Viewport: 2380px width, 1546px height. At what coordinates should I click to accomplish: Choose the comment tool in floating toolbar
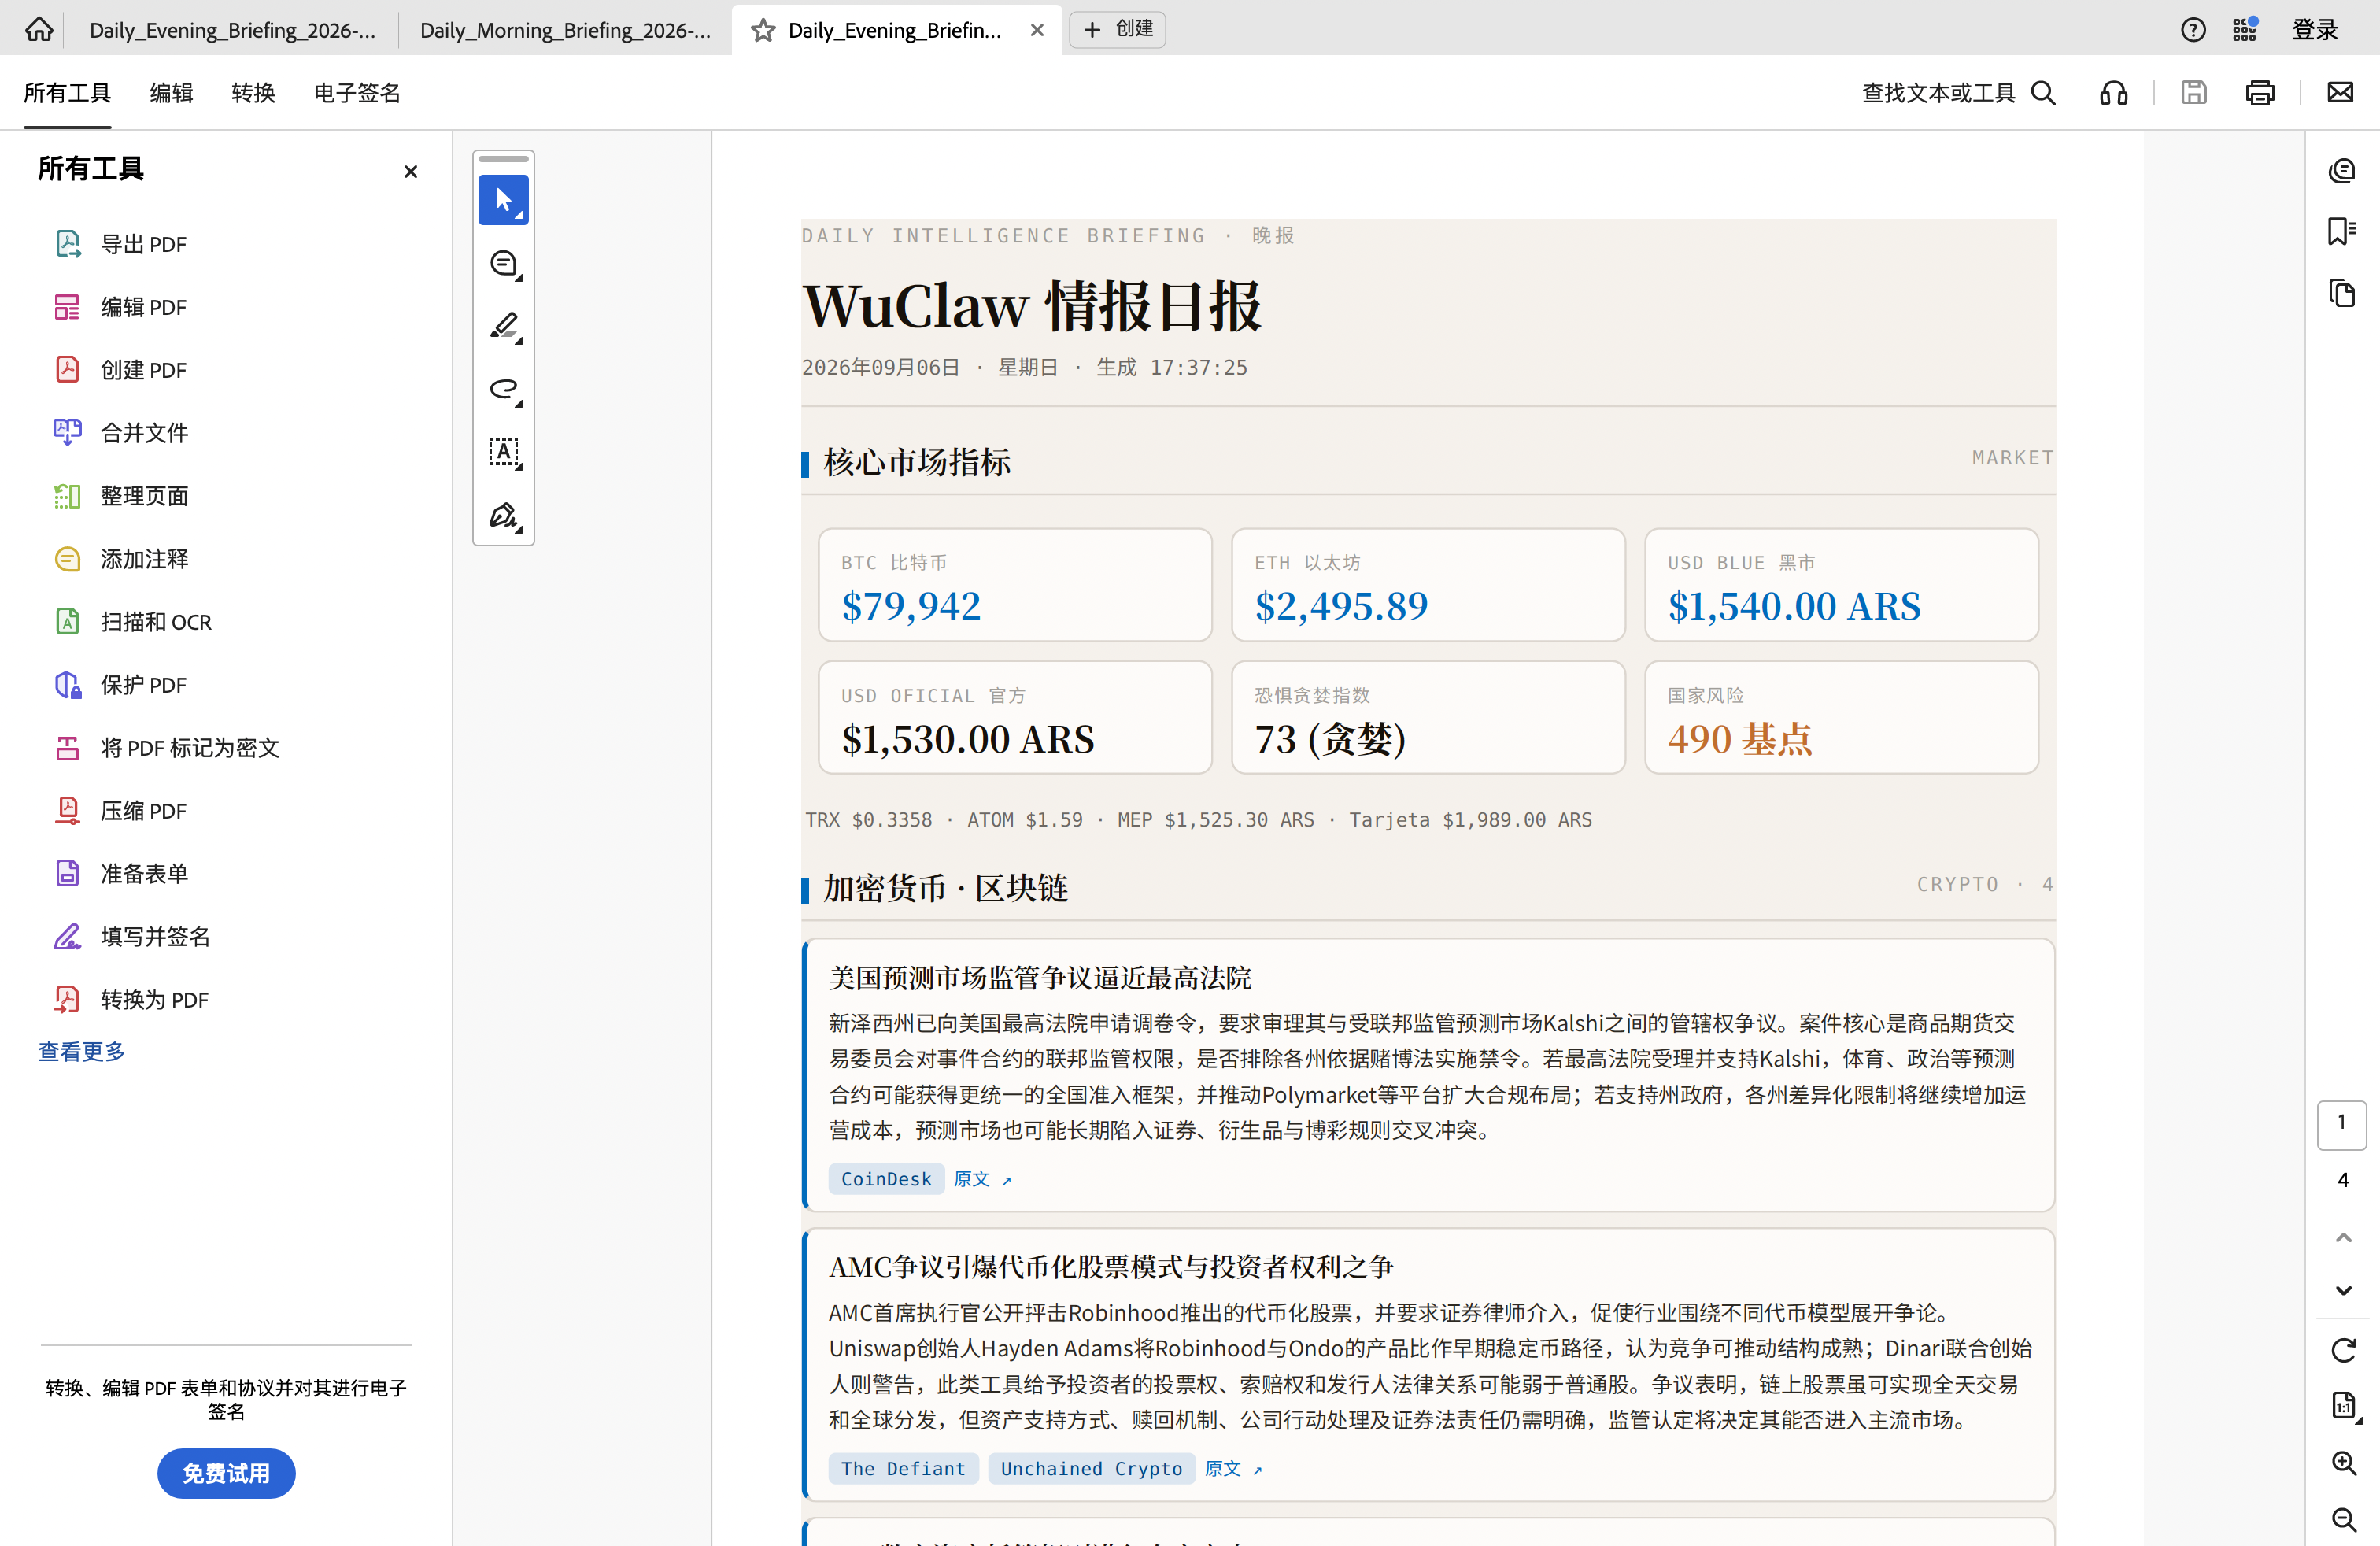click(x=503, y=264)
